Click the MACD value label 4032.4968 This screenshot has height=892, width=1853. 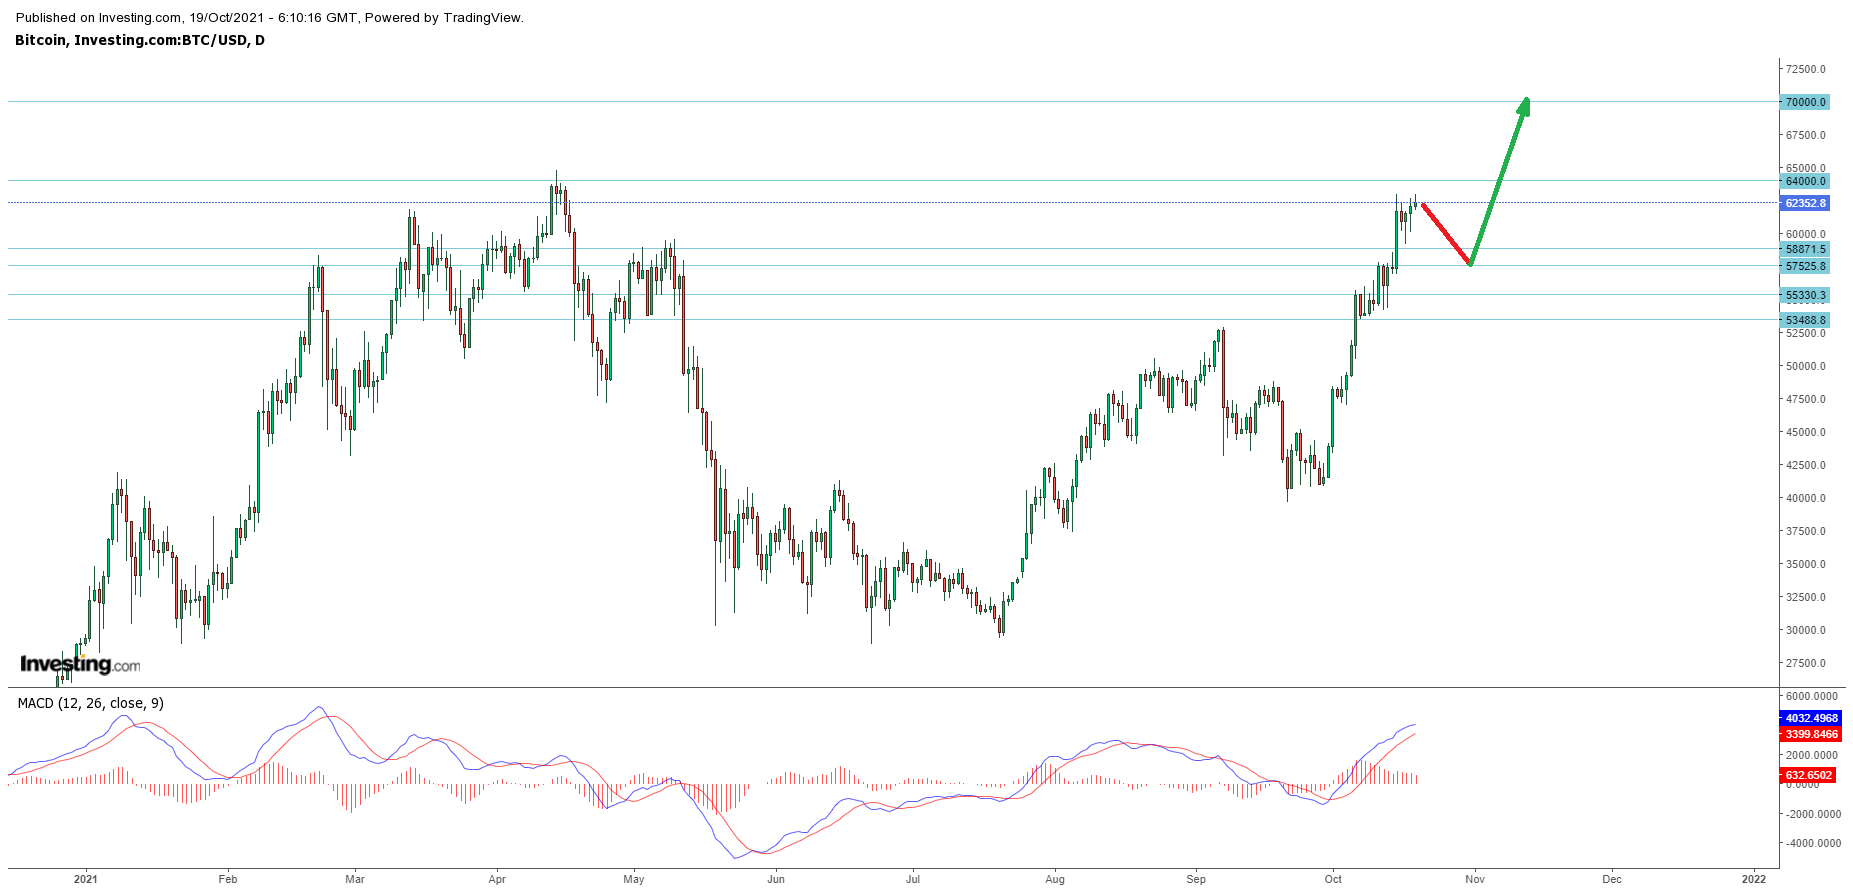coord(1811,718)
